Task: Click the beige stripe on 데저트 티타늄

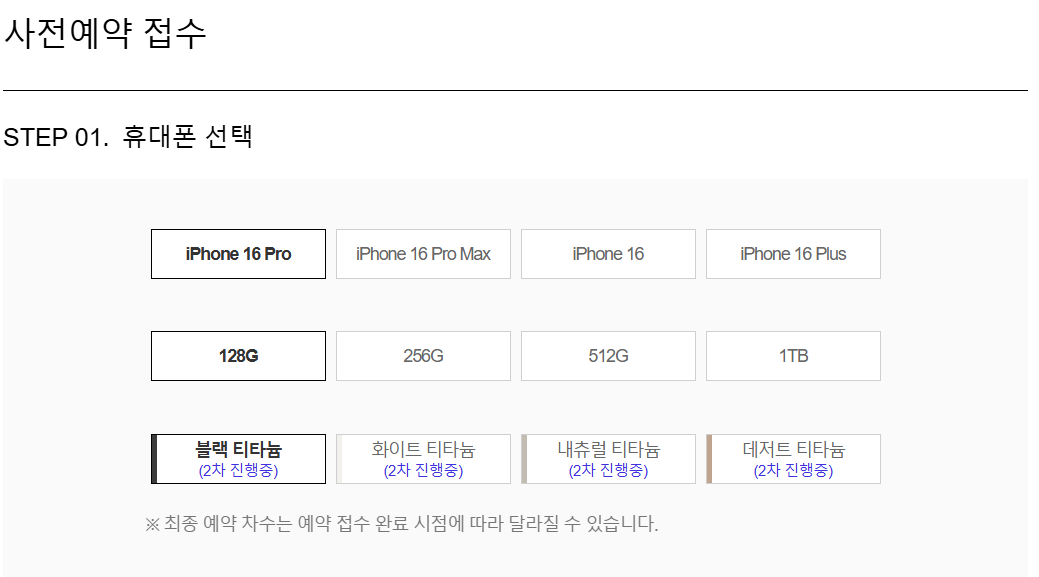Action: click(709, 458)
